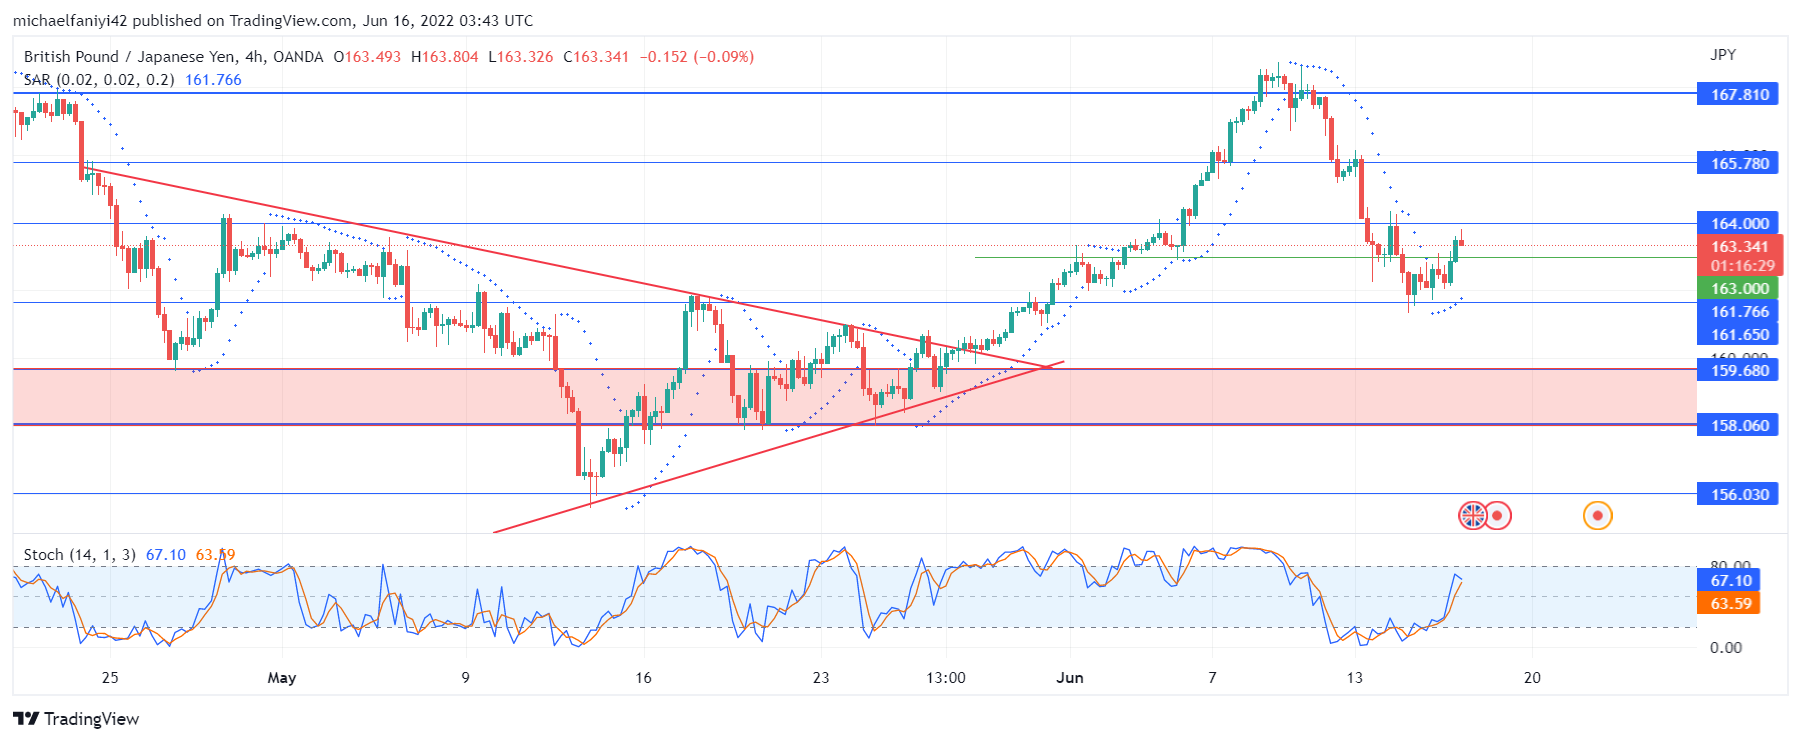Click the green 163.000 price label
Viewport: 1801px width, 742px height.
(x=1738, y=288)
